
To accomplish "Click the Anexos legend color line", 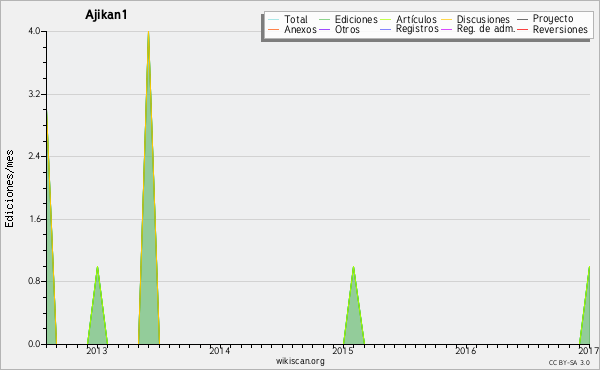I will (x=274, y=29).
